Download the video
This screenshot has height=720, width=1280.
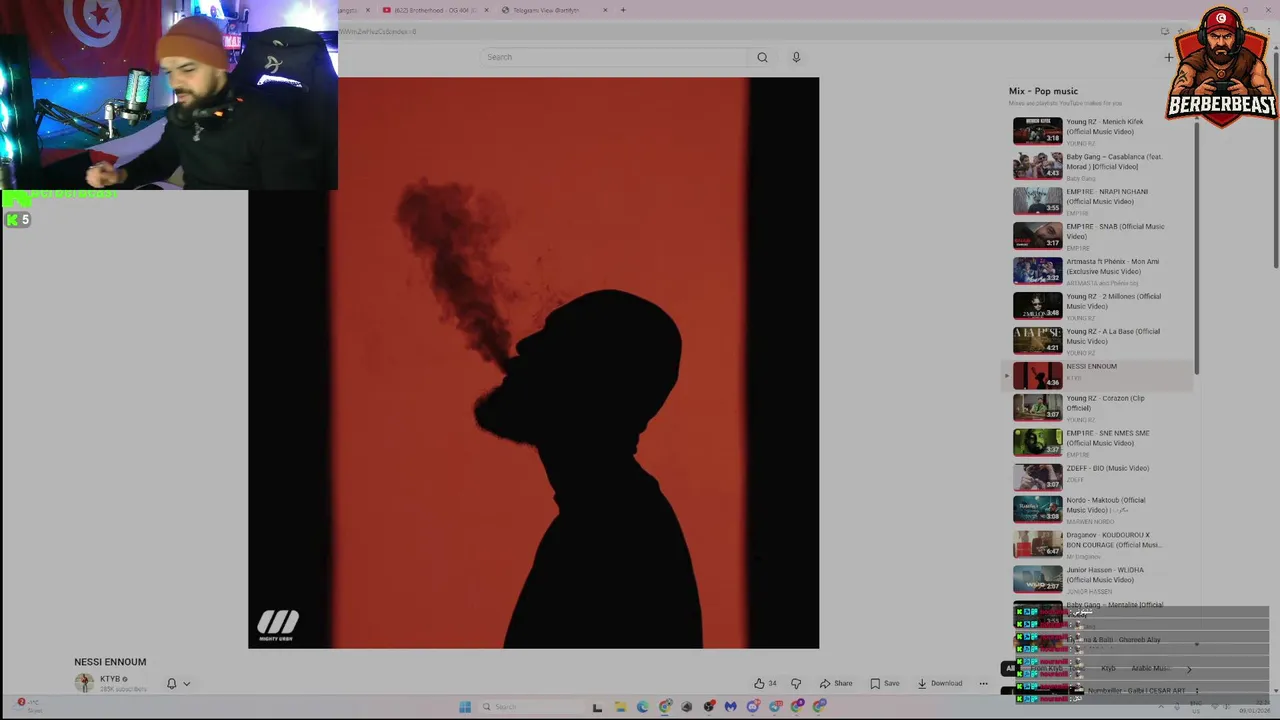pos(940,683)
